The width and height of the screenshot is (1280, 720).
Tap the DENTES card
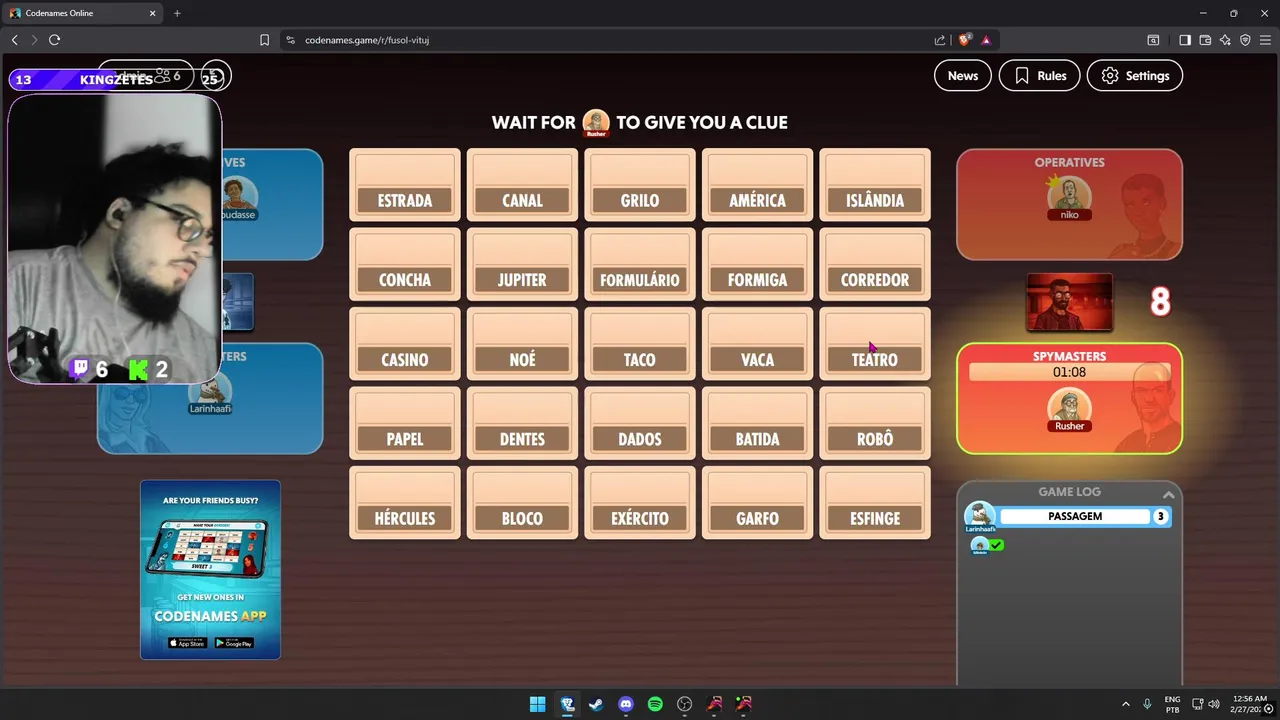point(522,424)
